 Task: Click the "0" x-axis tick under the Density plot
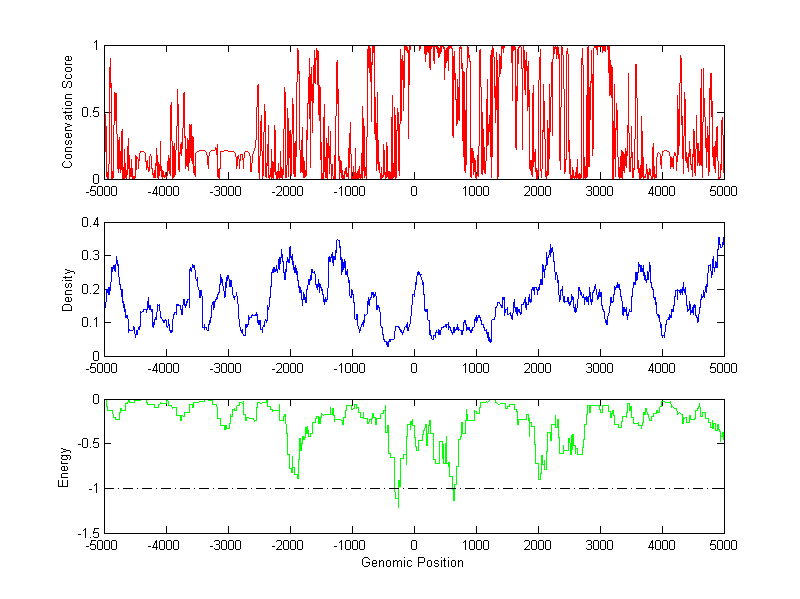(x=414, y=368)
